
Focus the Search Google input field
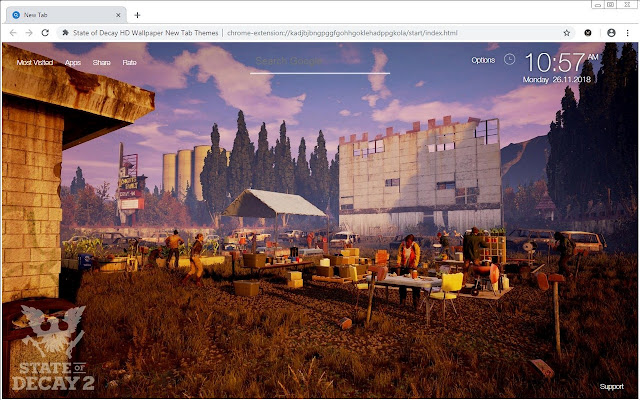[x=320, y=62]
